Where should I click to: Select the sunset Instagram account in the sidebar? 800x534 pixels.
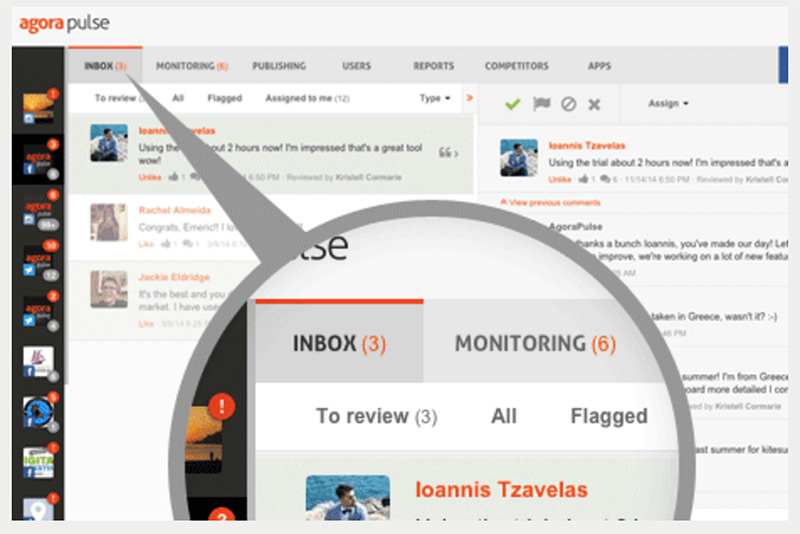tap(39, 108)
